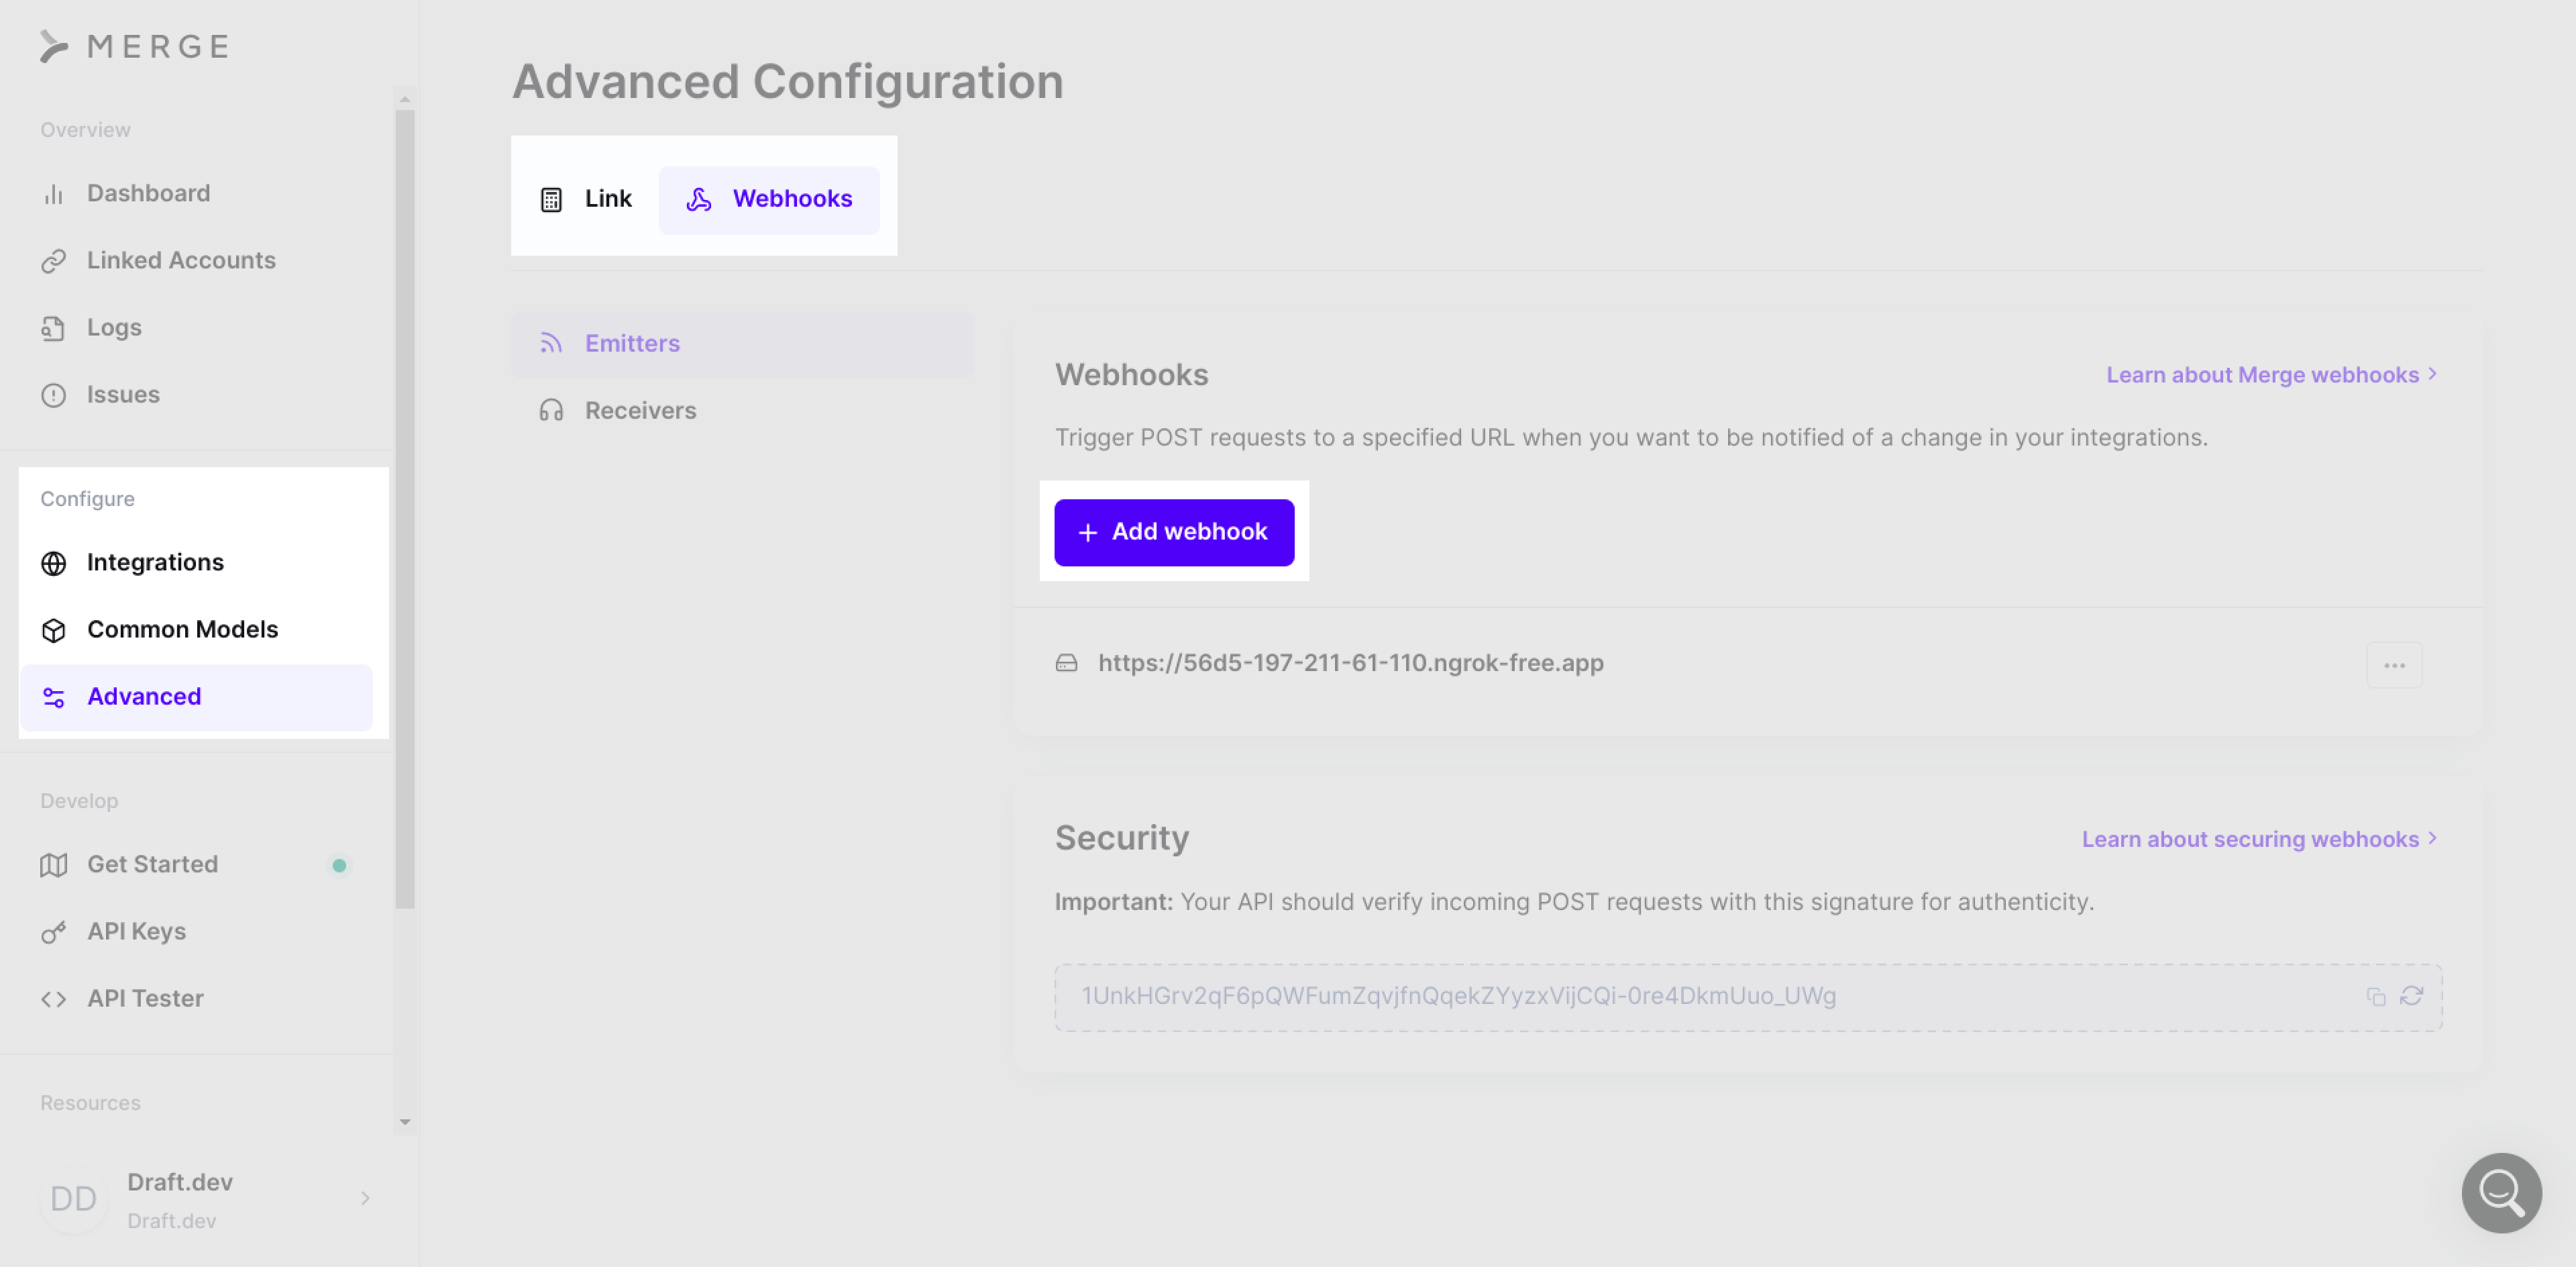This screenshot has height=1267, width=2576.
Task: Select the Integrations globe icon
Action: pos(54,562)
